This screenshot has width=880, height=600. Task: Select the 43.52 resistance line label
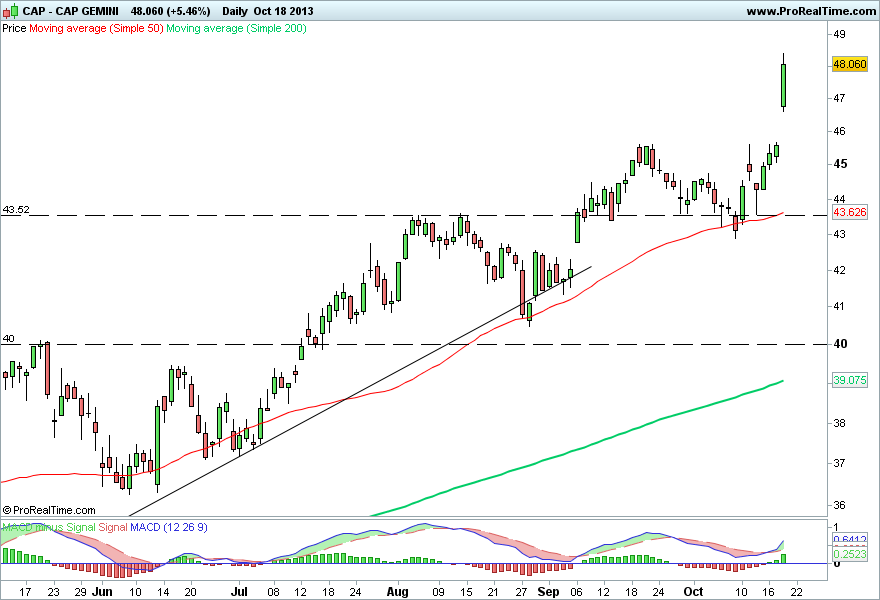point(16,210)
